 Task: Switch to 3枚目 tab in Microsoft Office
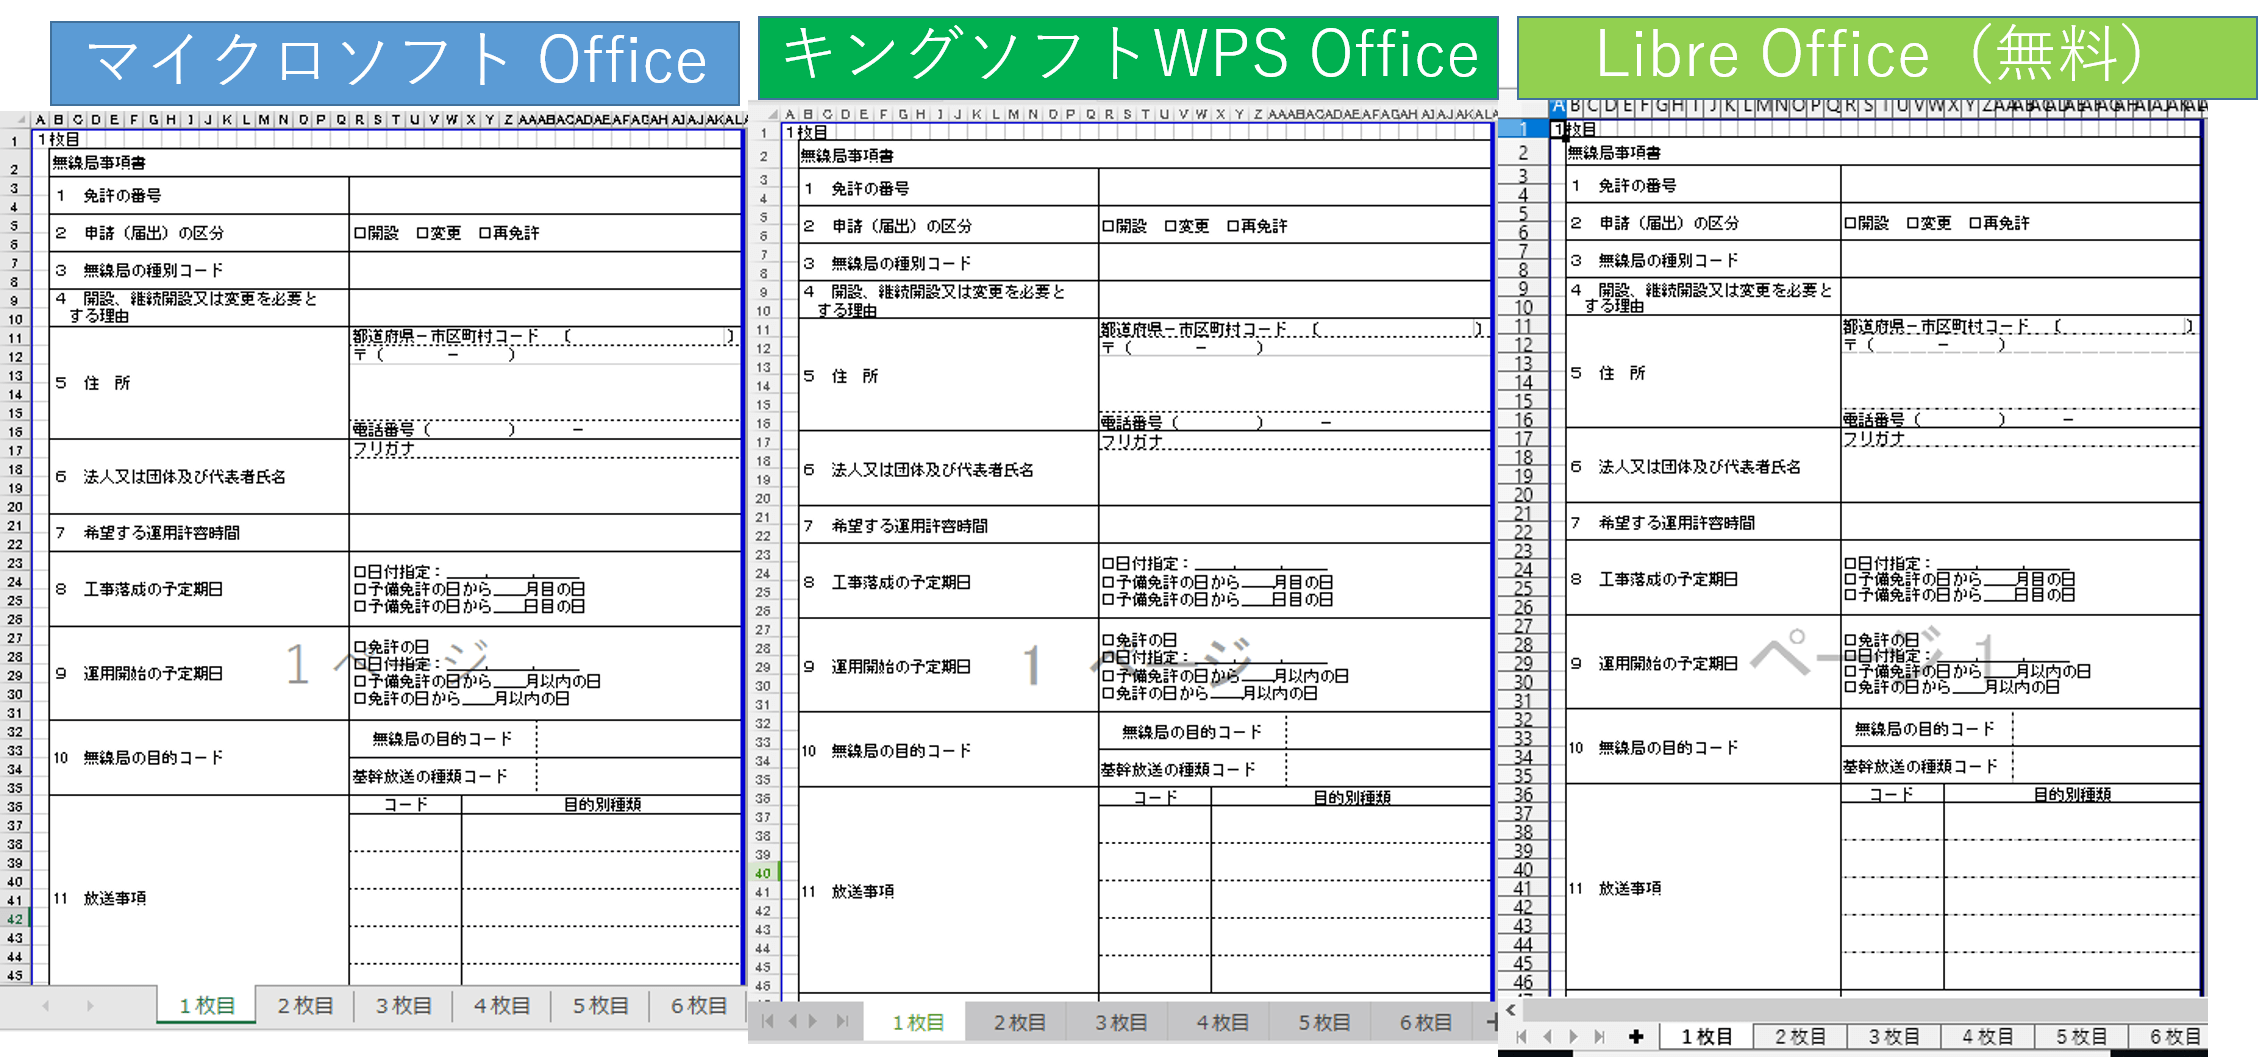403,1005
